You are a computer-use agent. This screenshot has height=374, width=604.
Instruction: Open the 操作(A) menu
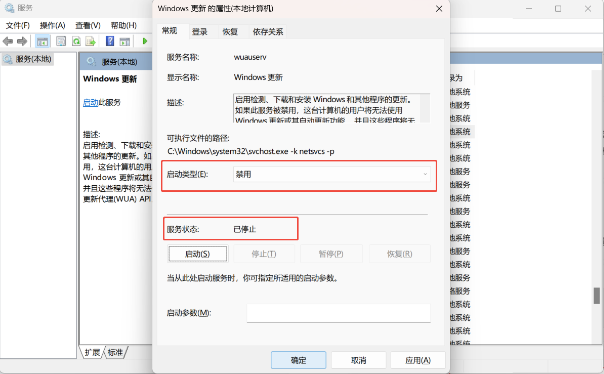(x=52, y=25)
